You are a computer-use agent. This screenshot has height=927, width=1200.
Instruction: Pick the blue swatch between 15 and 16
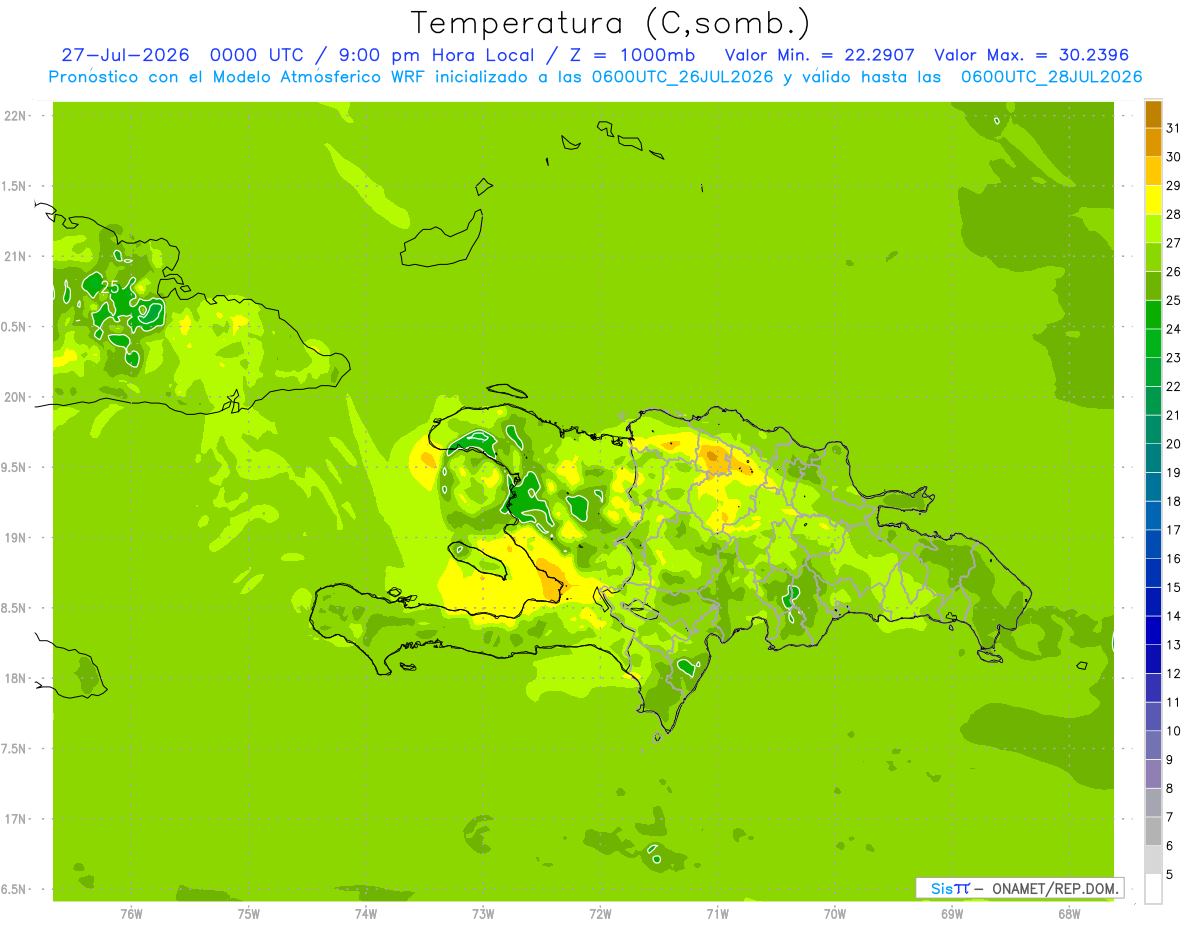click(x=1153, y=573)
